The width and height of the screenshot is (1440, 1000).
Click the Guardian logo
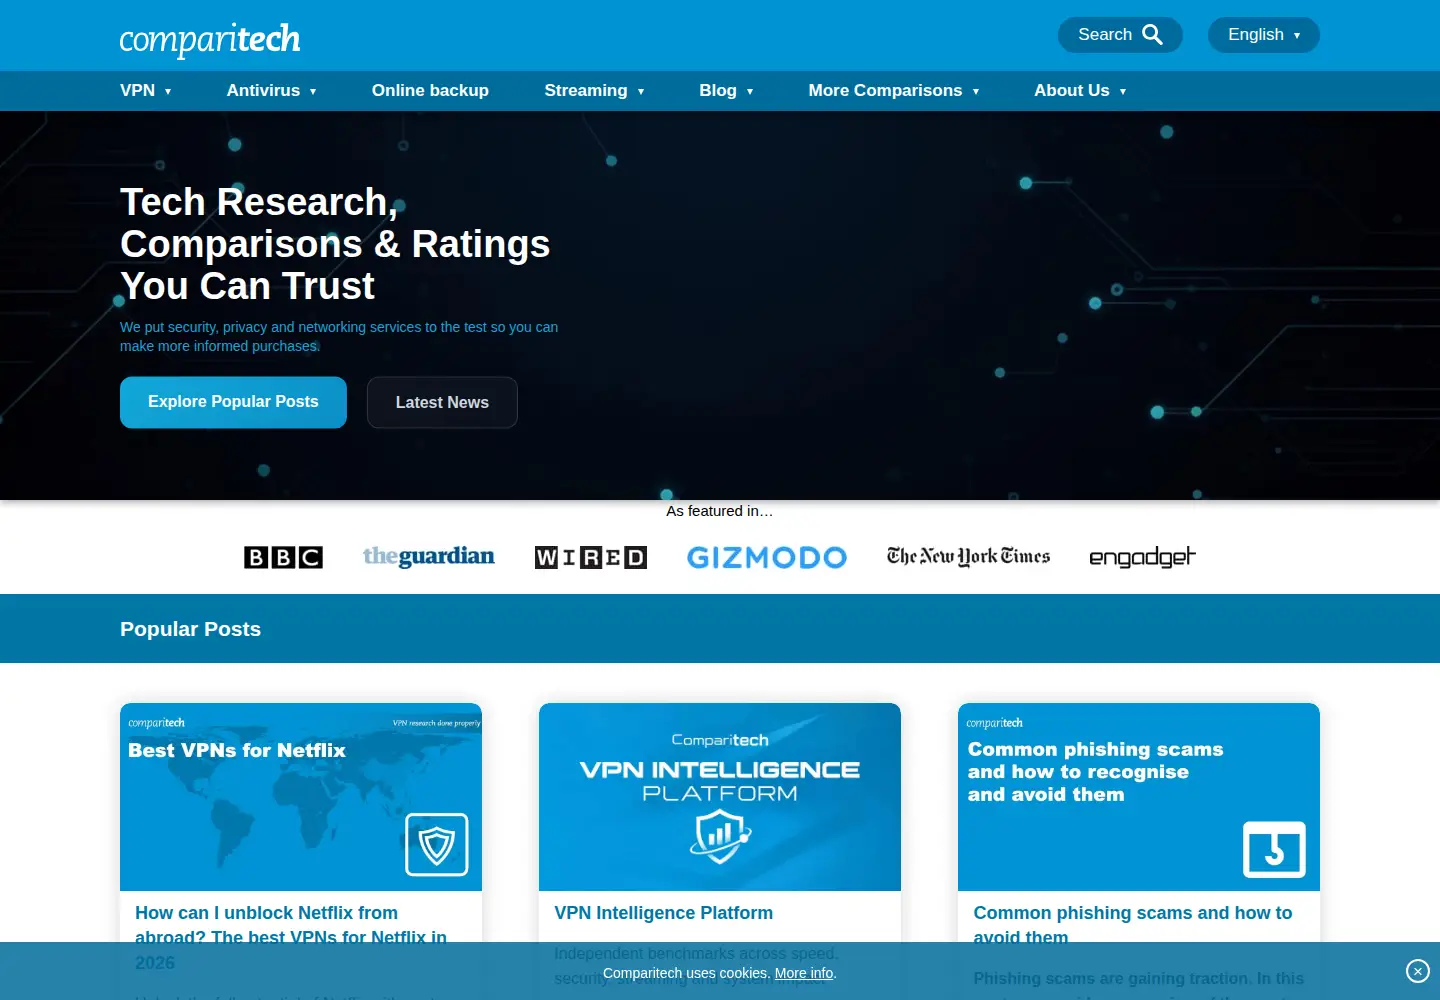(429, 556)
